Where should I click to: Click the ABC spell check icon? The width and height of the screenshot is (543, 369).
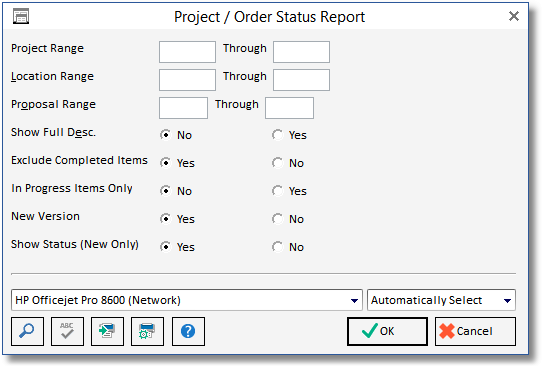tap(67, 331)
